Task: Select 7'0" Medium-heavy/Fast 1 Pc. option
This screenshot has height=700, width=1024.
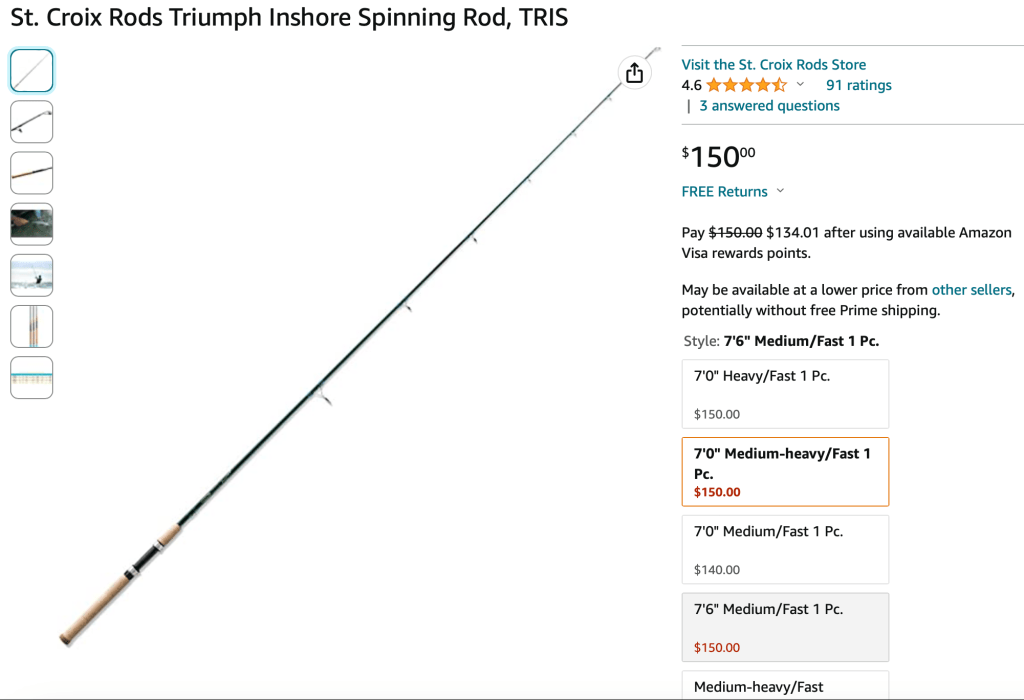Action: pos(785,471)
